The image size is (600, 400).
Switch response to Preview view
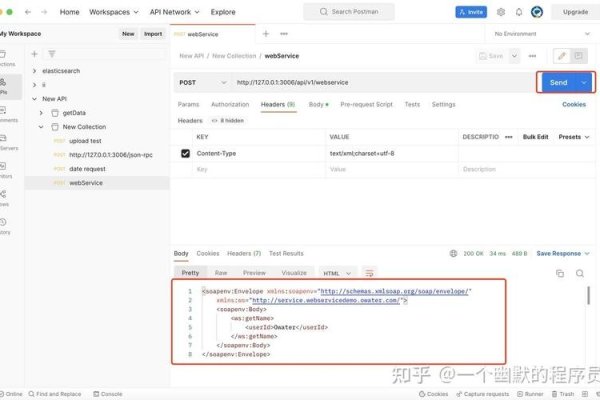coord(254,273)
